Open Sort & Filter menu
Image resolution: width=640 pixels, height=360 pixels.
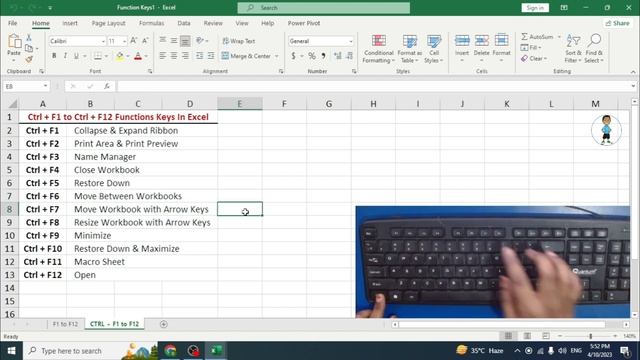point(573,49)
